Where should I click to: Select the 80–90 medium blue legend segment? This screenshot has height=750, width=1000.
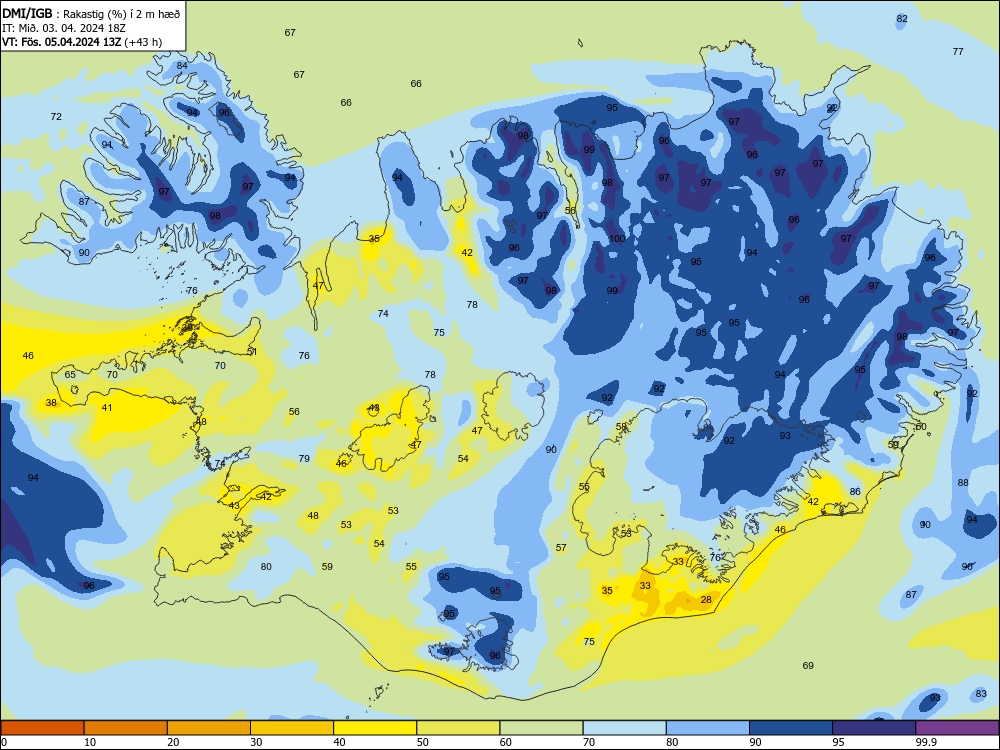(708, 728)
